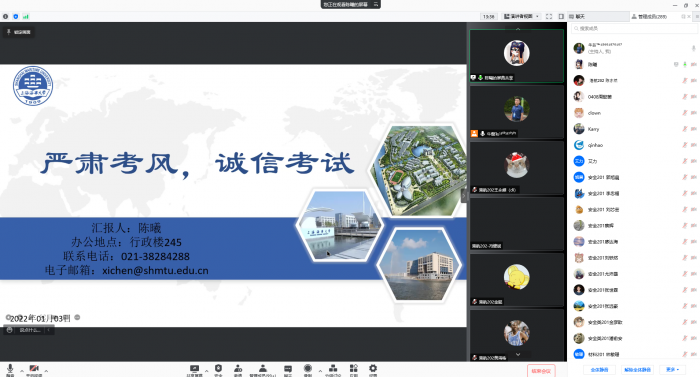
Task: Open the speaker view layout dropdown
Action: tap(521, 17)
